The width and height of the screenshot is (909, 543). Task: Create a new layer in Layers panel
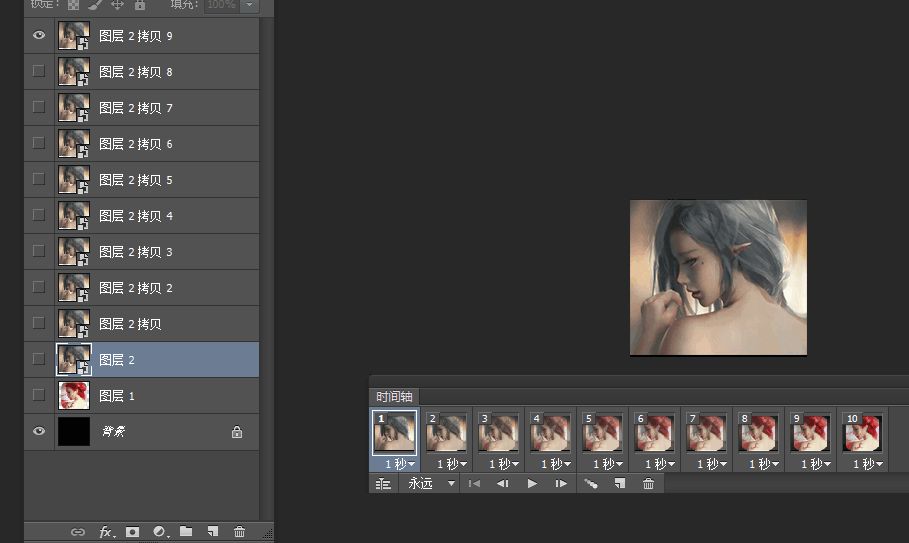213,531
